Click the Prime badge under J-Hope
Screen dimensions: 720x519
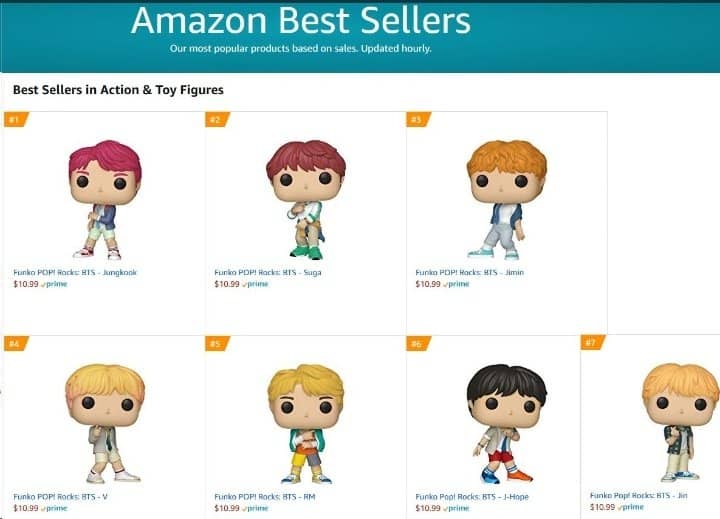pos(456,508)
